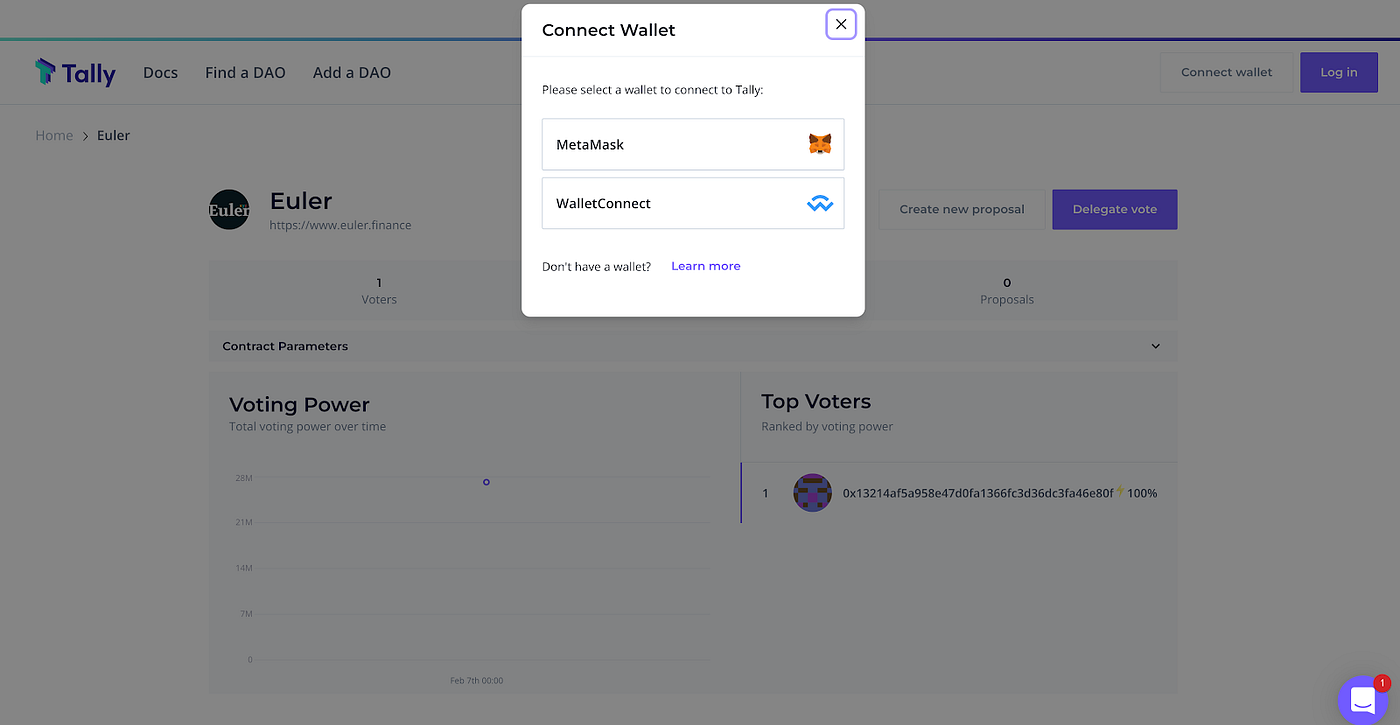Click the Euler DAO logo
This screenshot has width=1400, height=725.
pyautogui.click(x=229, y=209)
